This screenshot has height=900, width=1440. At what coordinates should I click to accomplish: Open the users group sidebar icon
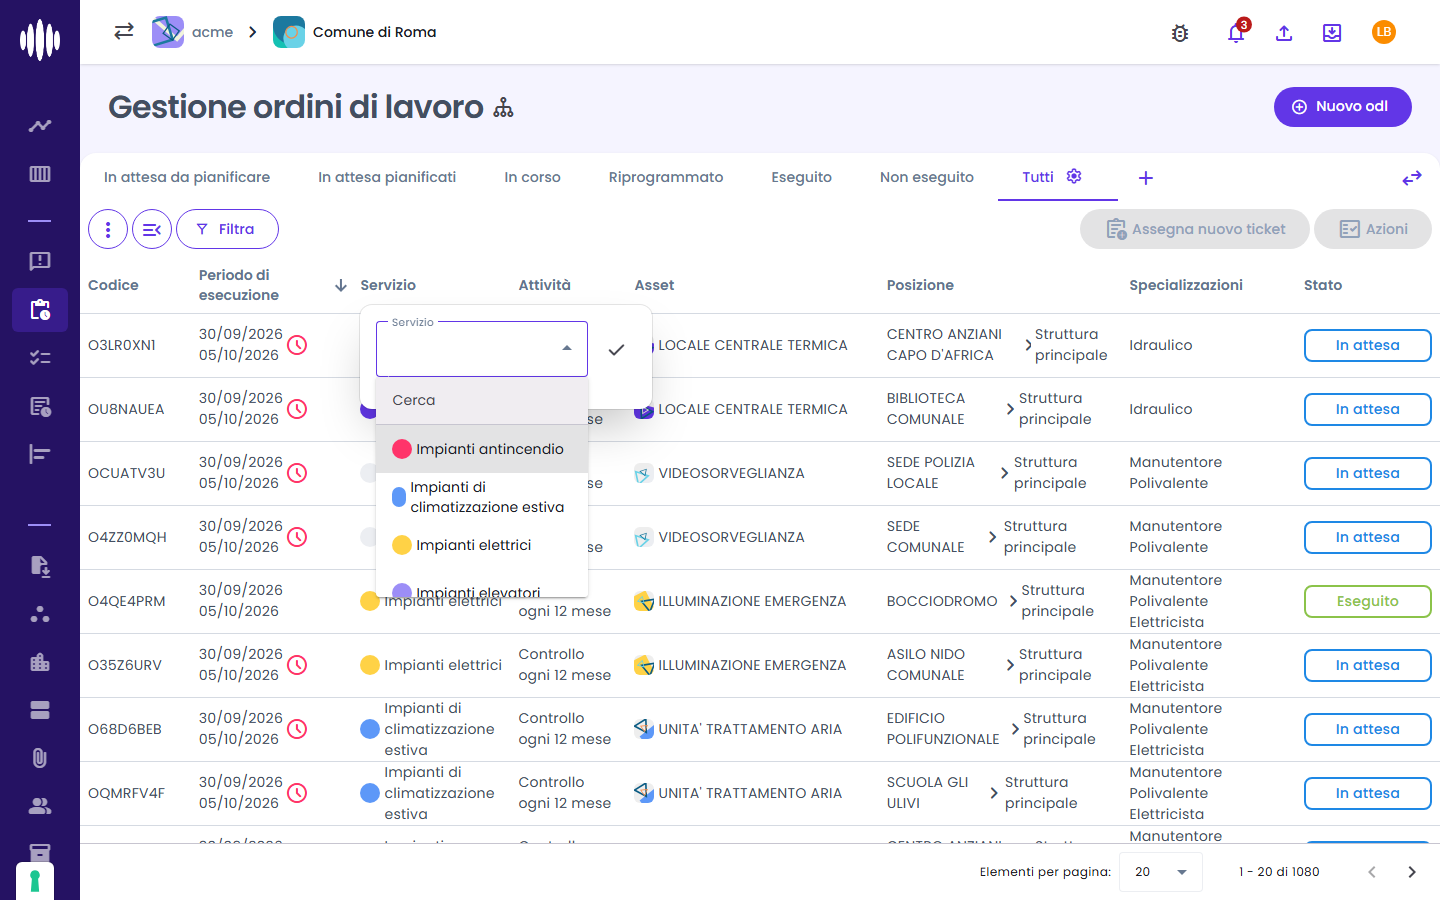(x=40, y=806)
